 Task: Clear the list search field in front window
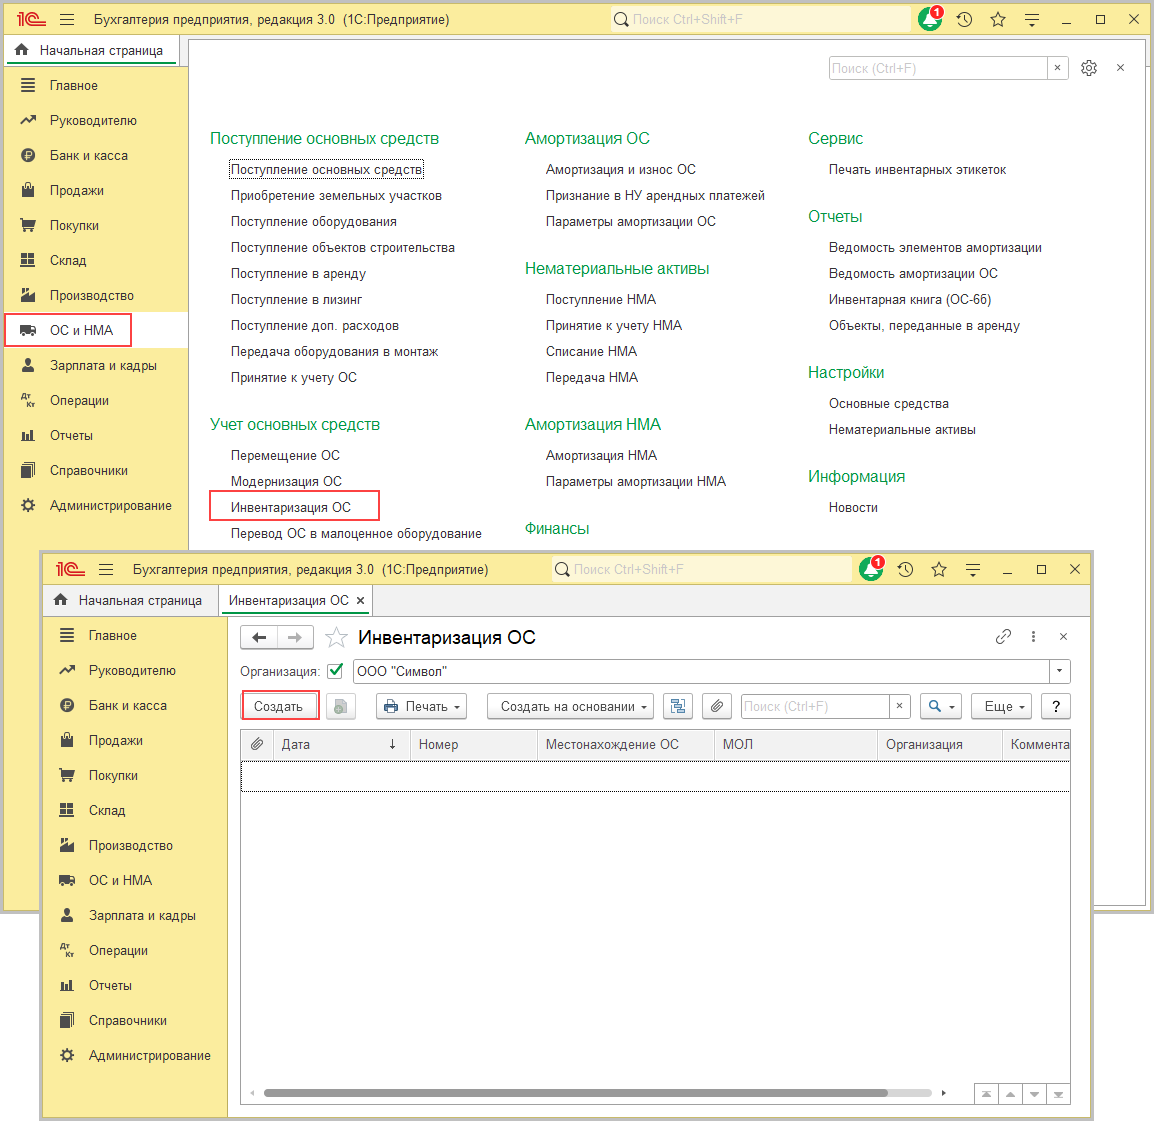[899, 706]
